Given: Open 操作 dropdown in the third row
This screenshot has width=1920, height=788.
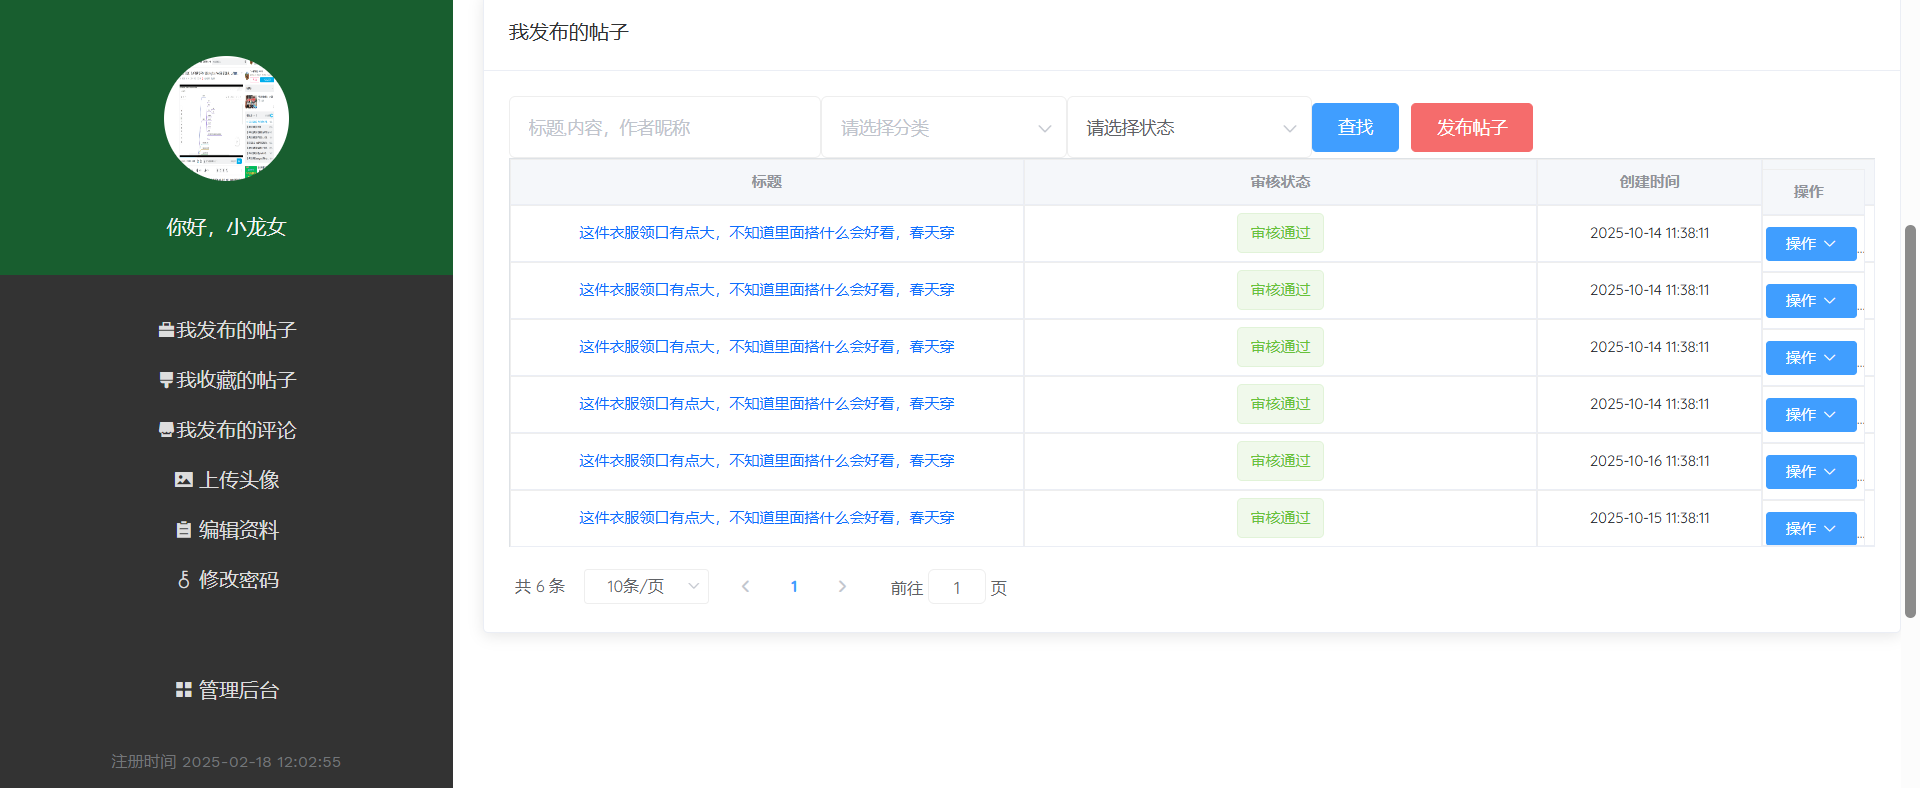Looking at the screenshot, I should pyautogui.click(x=1811, y=358).
